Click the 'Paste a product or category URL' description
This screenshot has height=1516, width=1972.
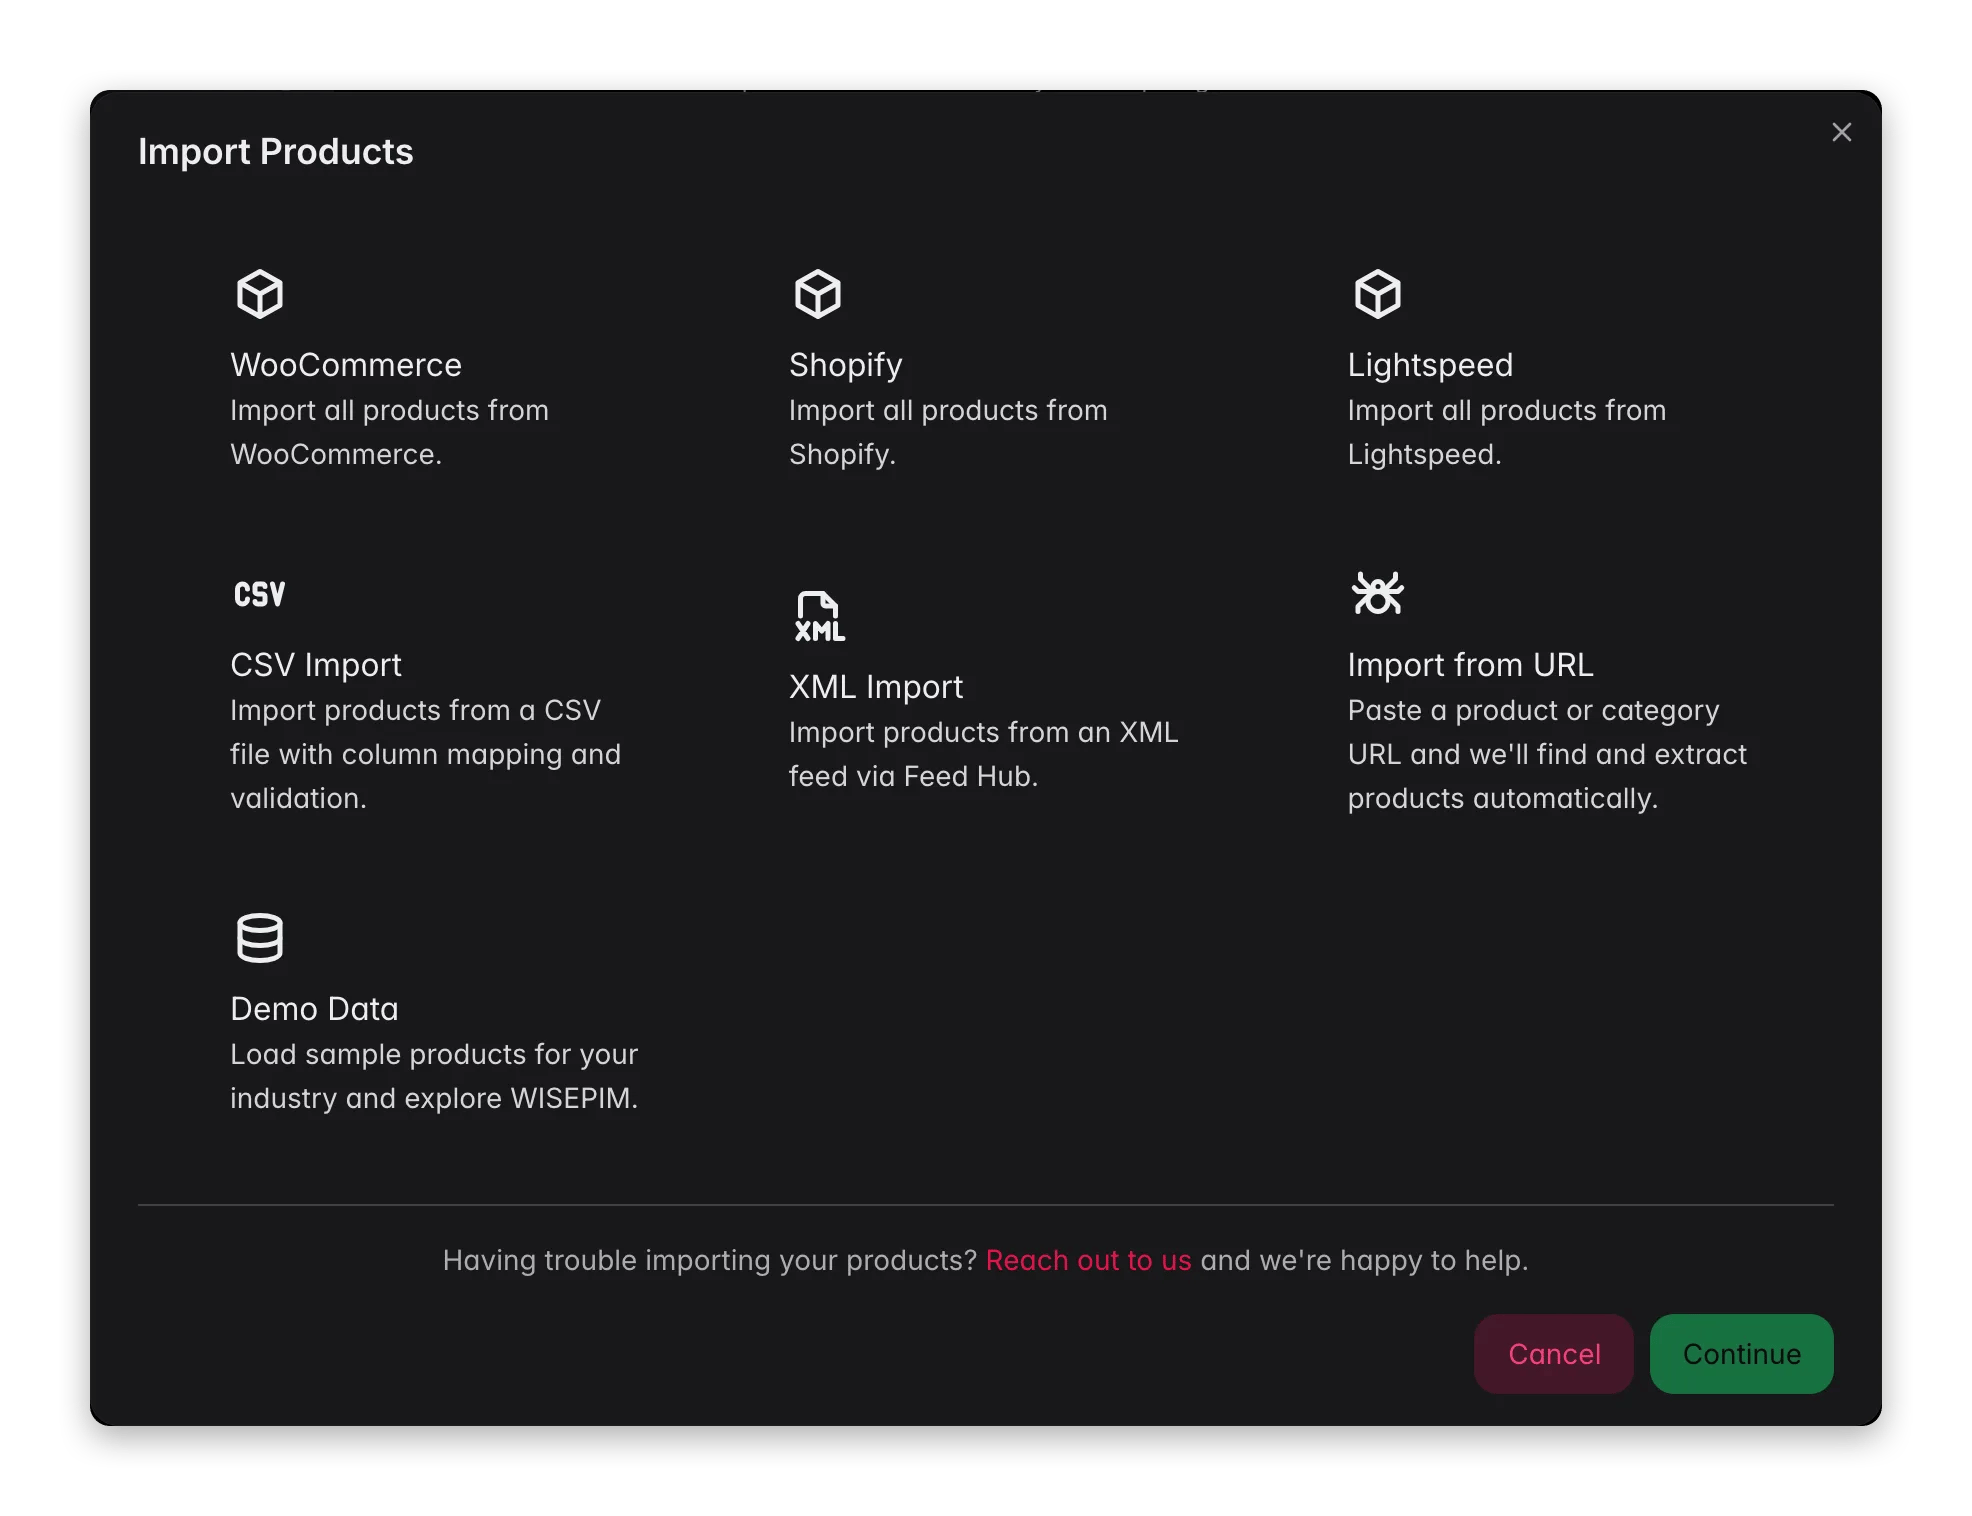pyautogui.click(x=1547, y=754)
